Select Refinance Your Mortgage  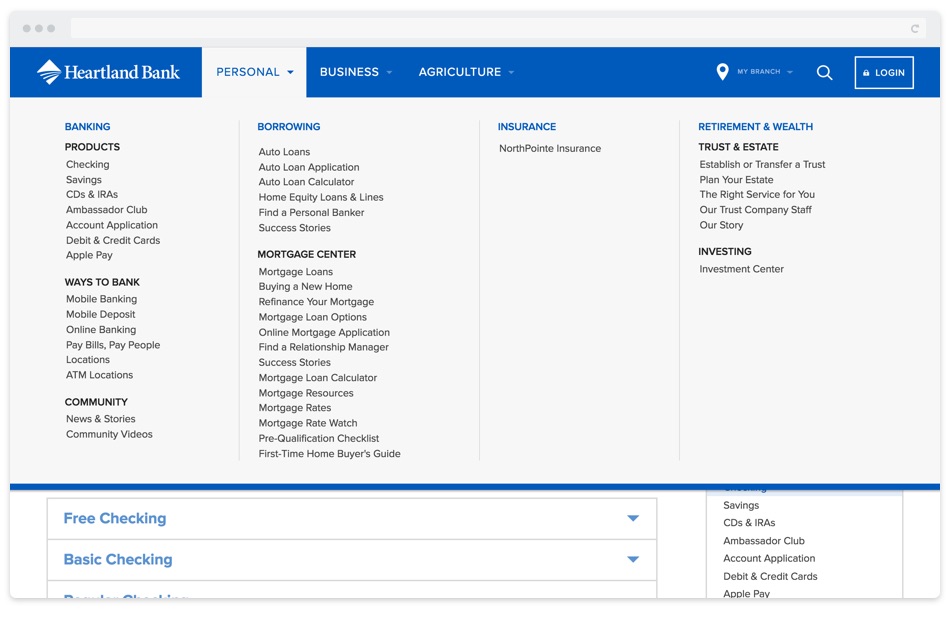(x=316, y=301)
